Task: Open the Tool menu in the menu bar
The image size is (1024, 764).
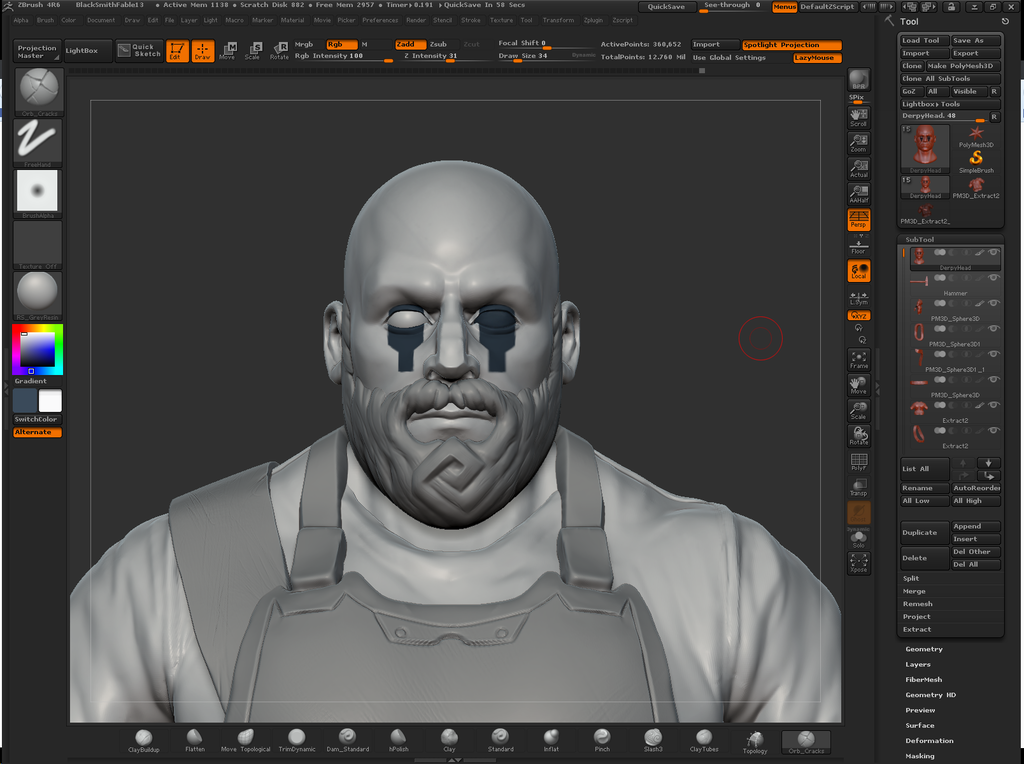Action: [527, 19]
